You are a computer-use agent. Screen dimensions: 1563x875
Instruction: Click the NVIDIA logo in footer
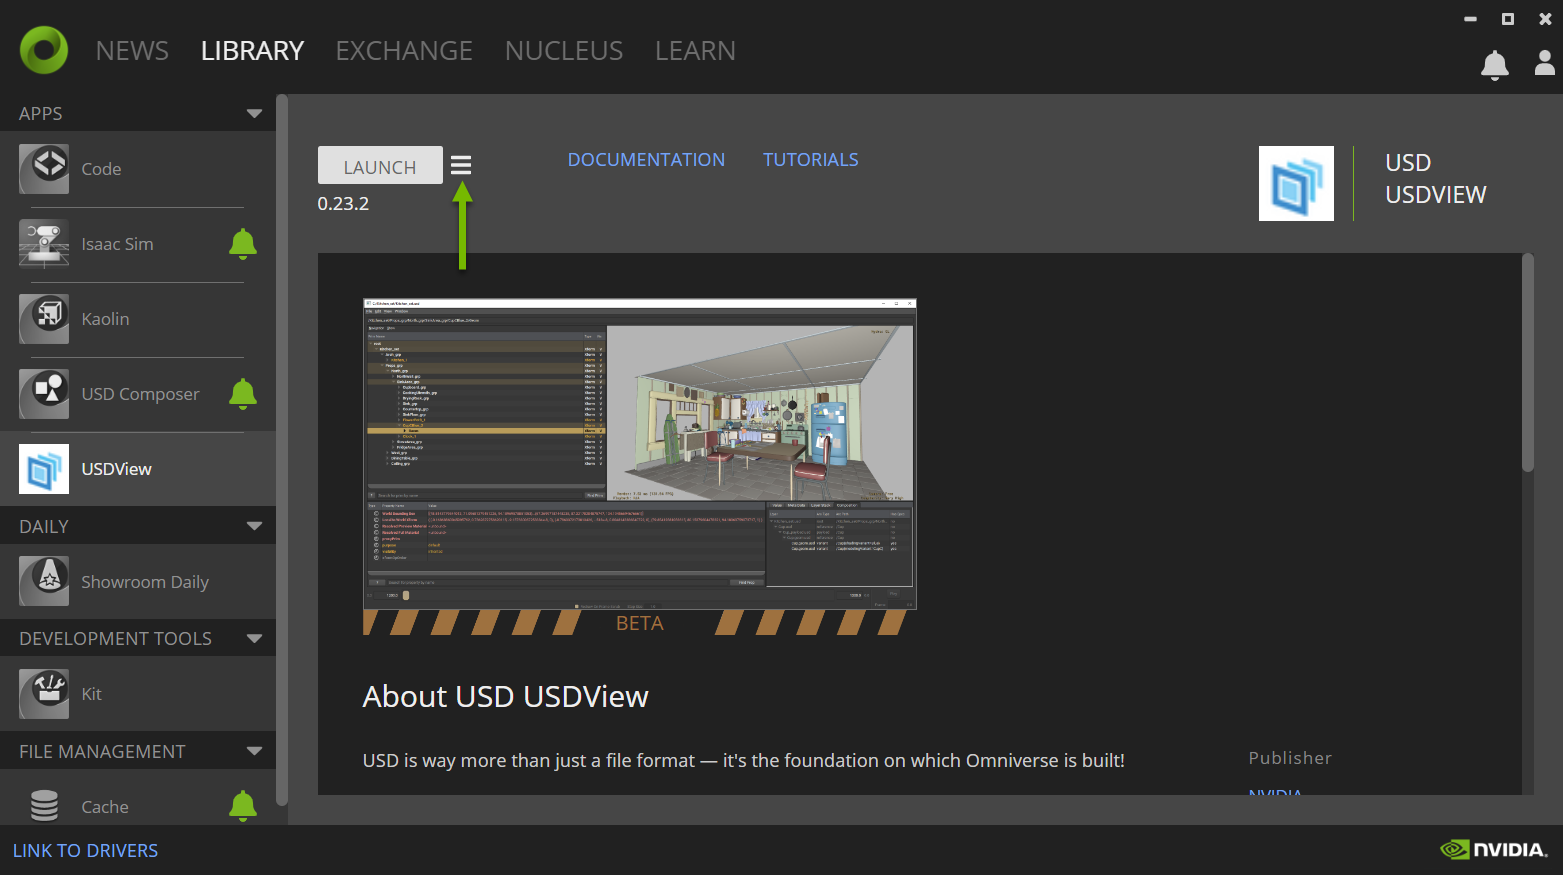[1494, 849]
